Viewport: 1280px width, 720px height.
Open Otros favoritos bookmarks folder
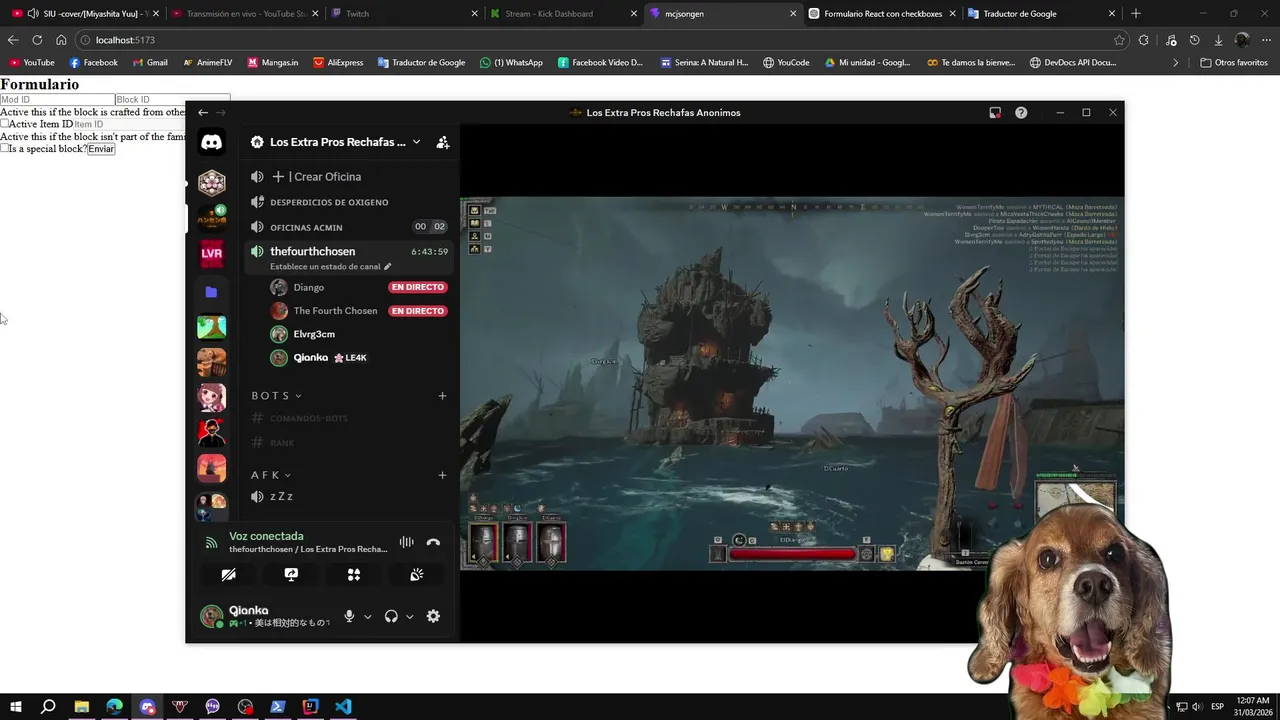click(x=1234, y=62)
